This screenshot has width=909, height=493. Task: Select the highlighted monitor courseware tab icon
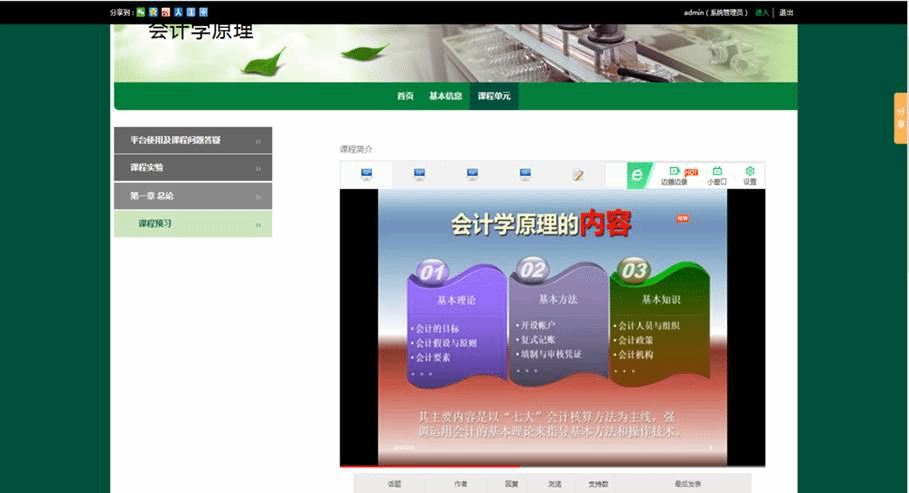coord(366,175)
